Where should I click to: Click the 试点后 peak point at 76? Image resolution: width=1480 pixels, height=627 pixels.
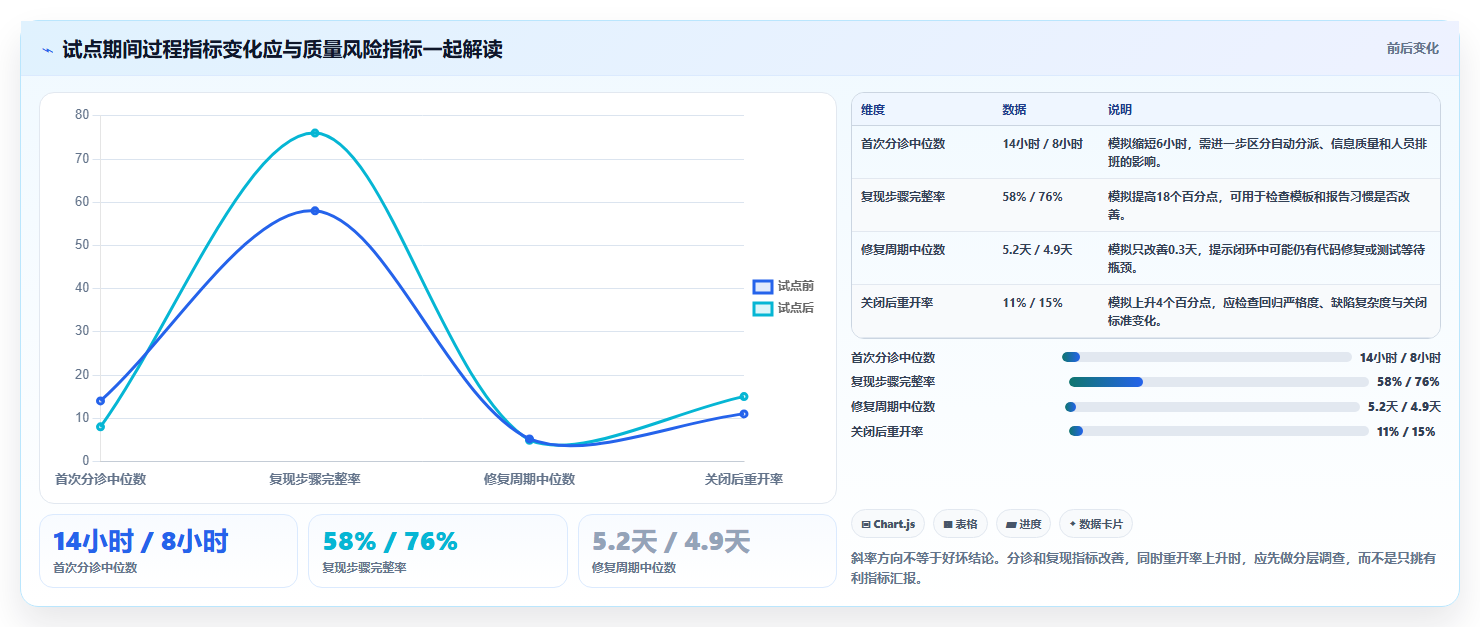(315, 133)
